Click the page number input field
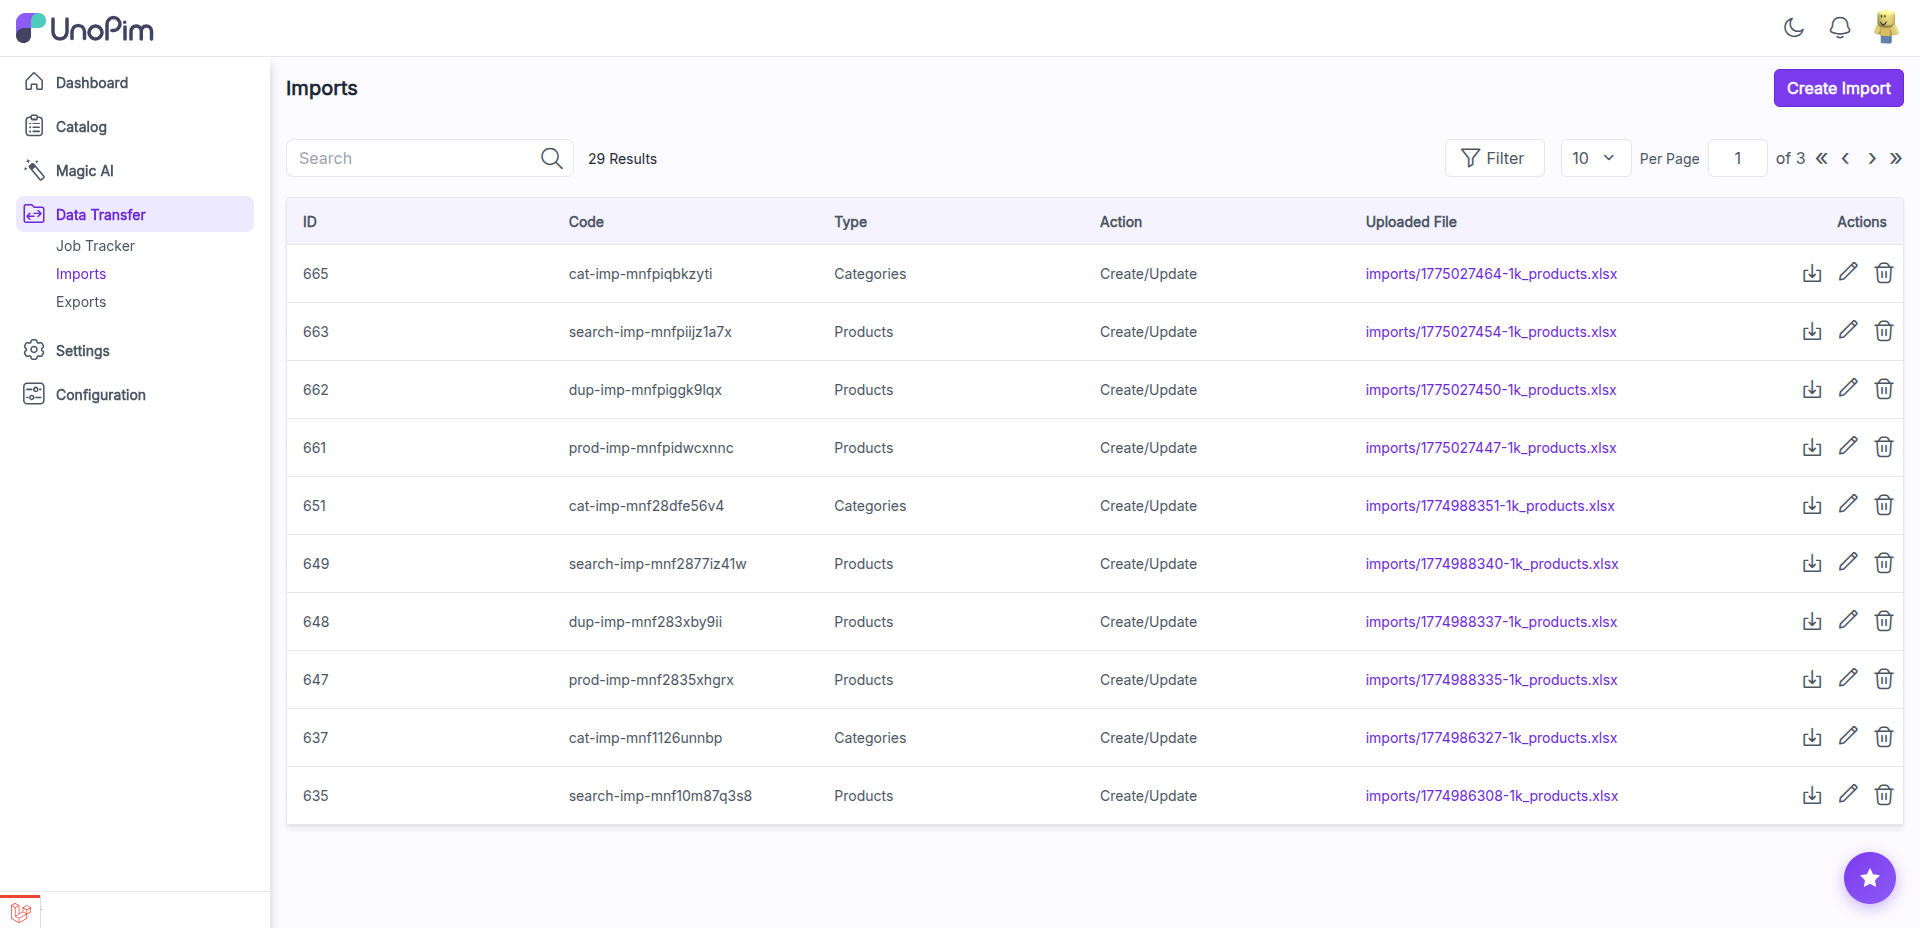The image size is (1920, 928). [1737, 158]
